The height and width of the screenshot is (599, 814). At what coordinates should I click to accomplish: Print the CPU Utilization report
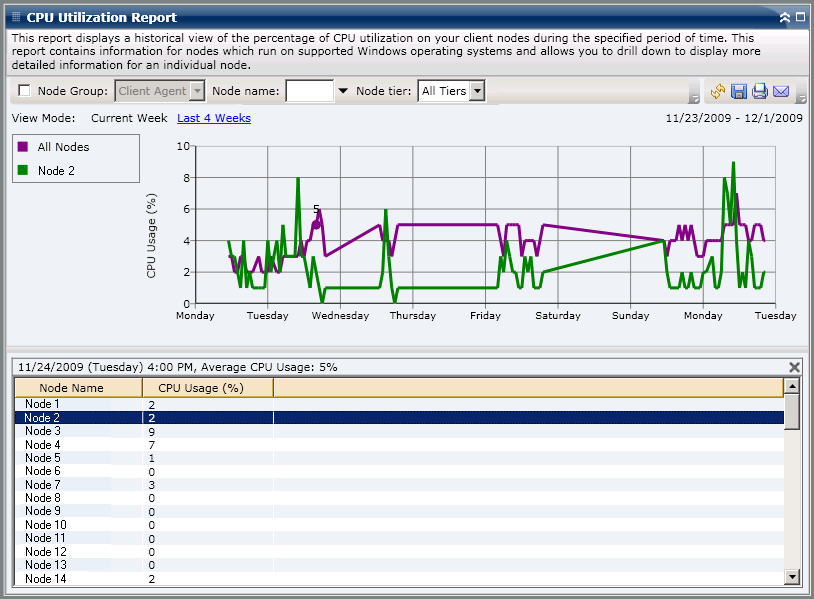coord(760,92)
